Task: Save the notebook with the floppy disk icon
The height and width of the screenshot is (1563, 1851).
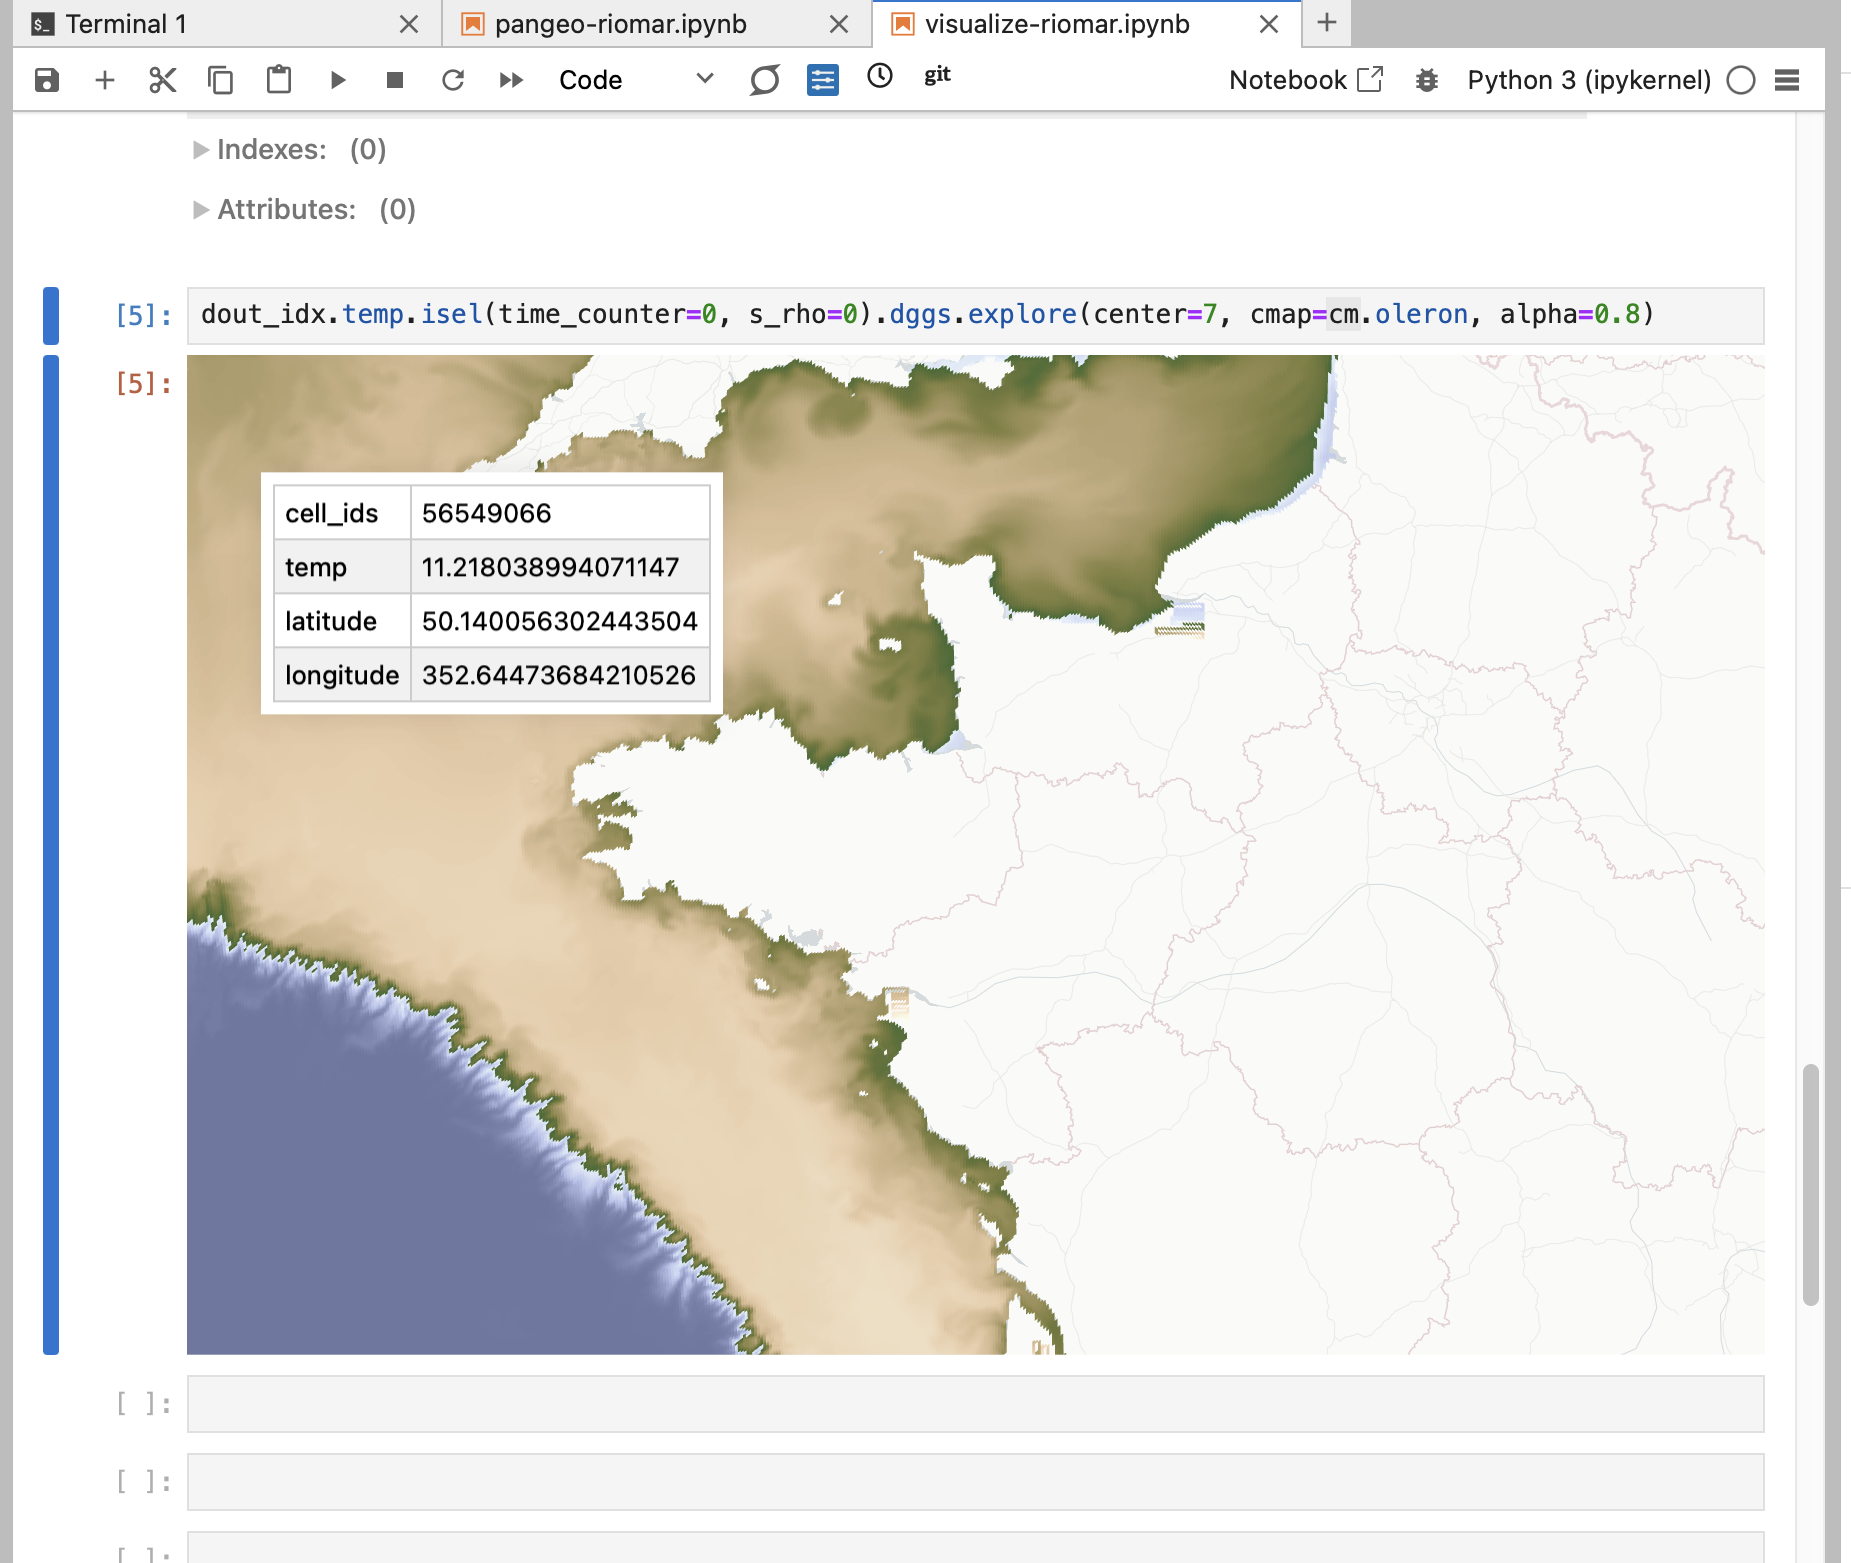Action: [47, 80]
